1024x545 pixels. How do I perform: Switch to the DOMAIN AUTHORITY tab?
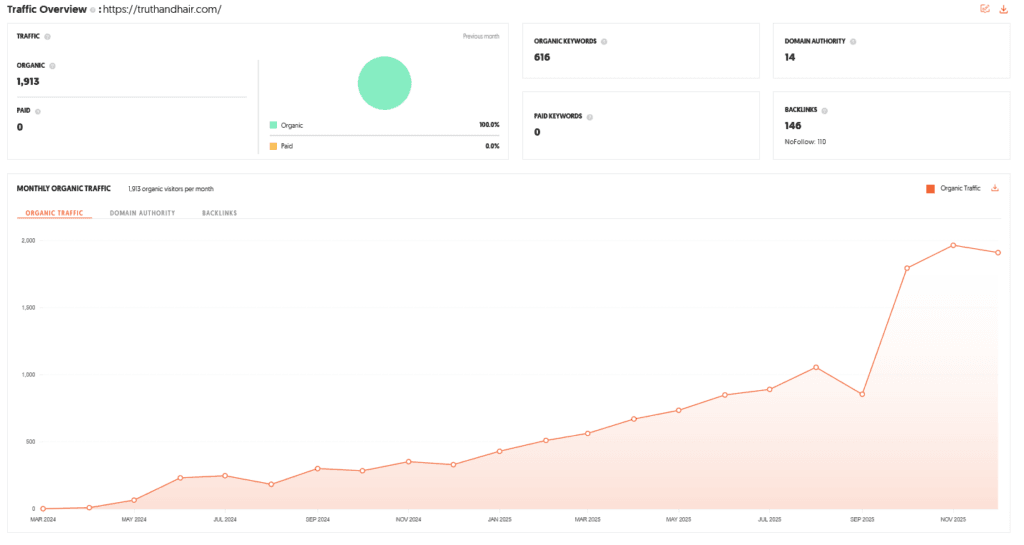142,213
